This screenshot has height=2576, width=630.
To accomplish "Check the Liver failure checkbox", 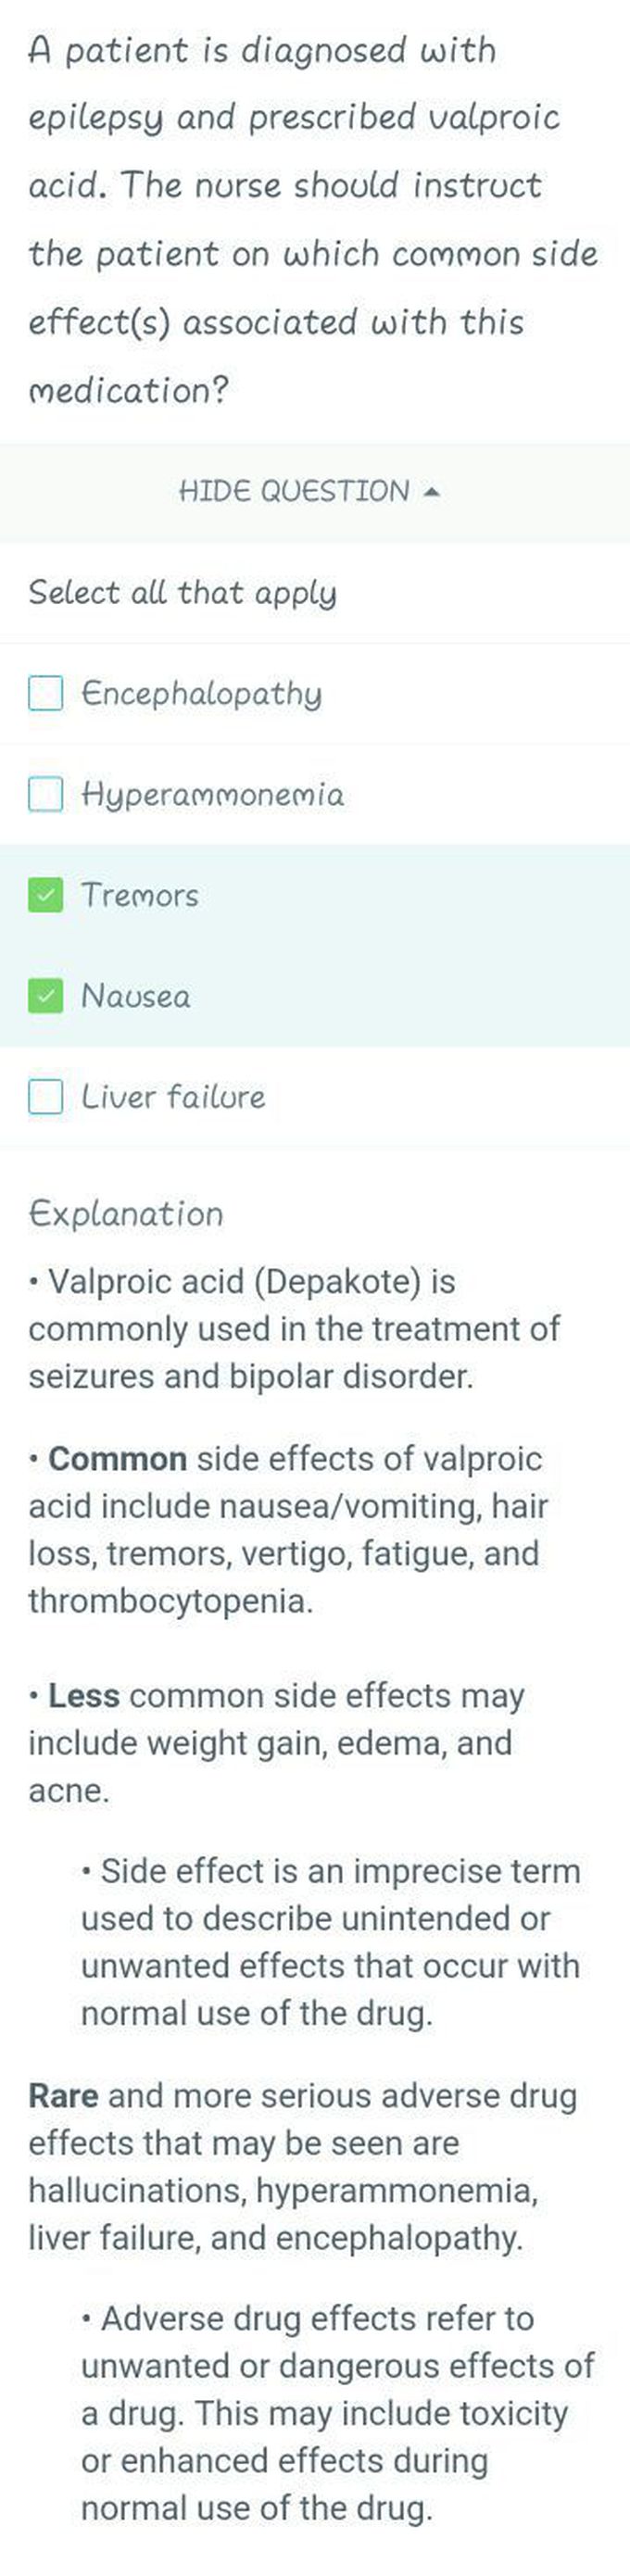I will point(45,1097).
